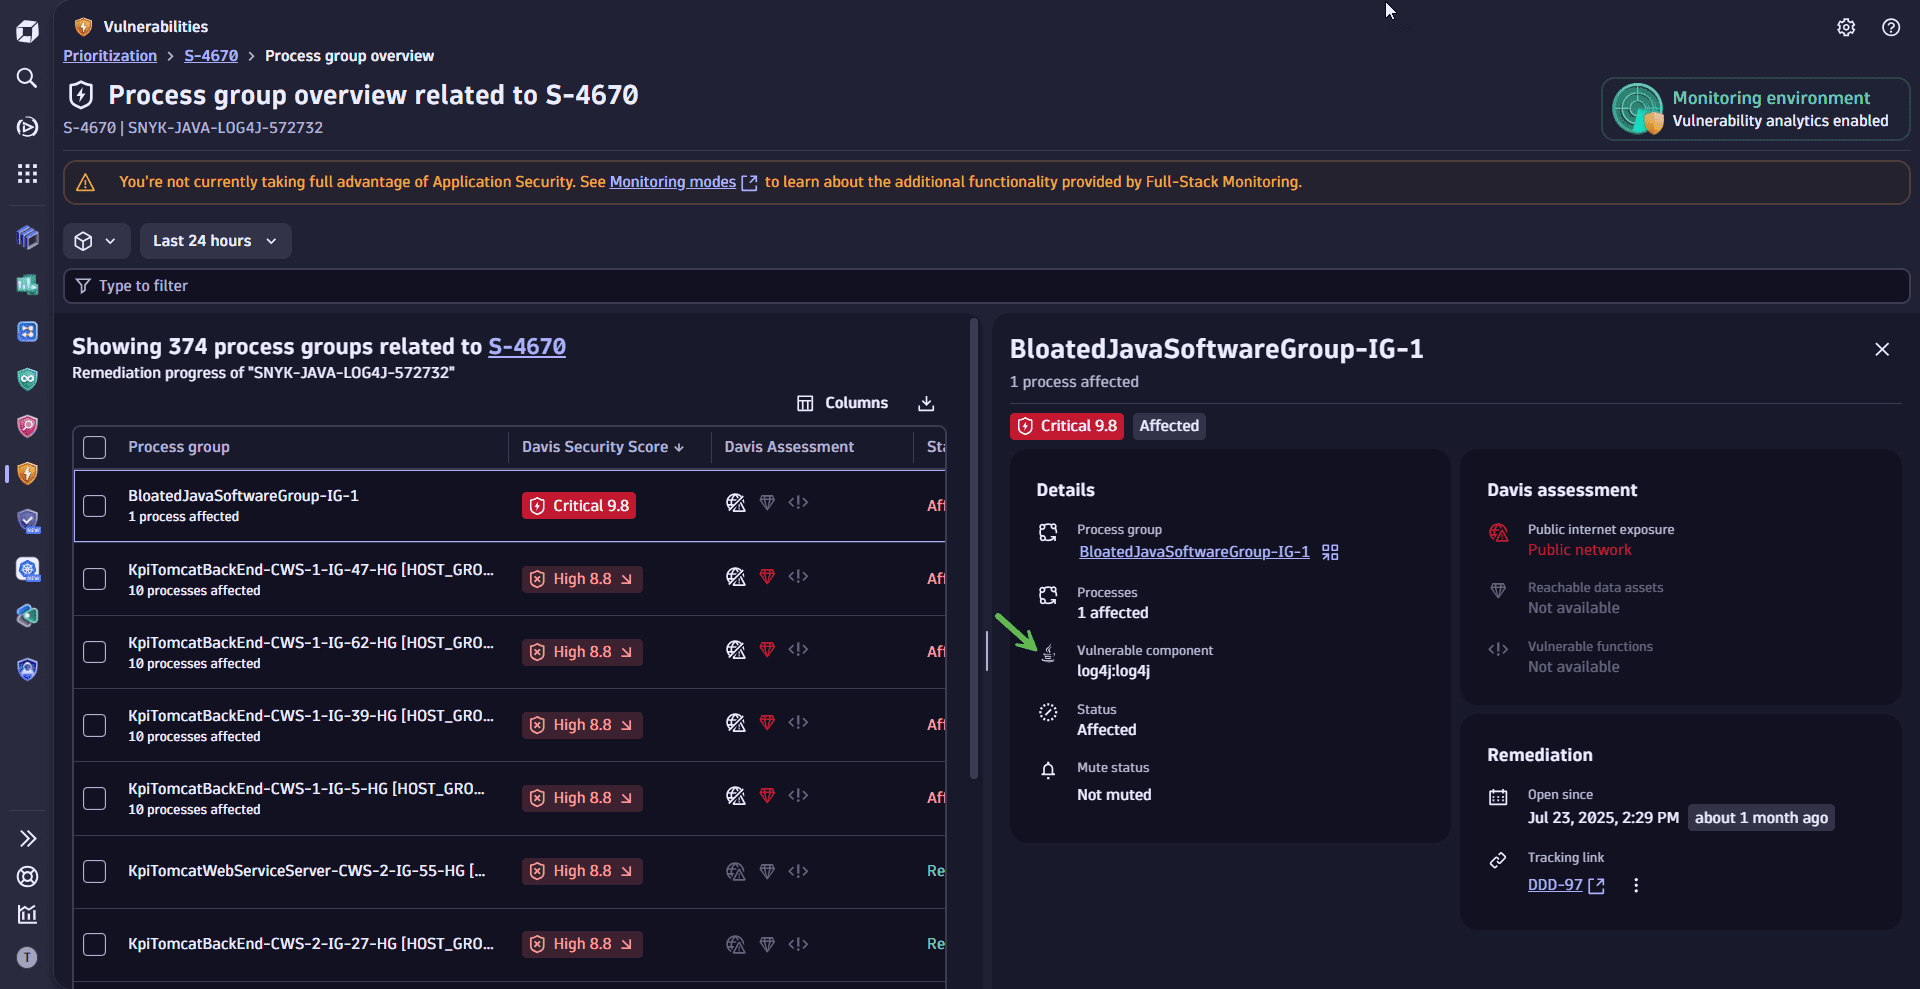The width and height of the screenshot is (1920, 989).
Task: Click the Davis Assessment column header
Action: pyautogui.click(x=789, y=447)
